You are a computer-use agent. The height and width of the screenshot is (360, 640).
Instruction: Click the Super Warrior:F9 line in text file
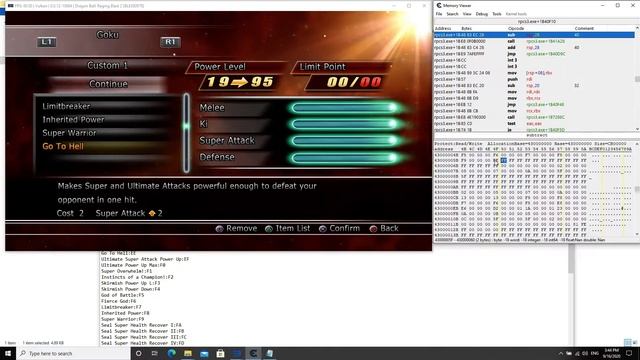coord(122,319)
